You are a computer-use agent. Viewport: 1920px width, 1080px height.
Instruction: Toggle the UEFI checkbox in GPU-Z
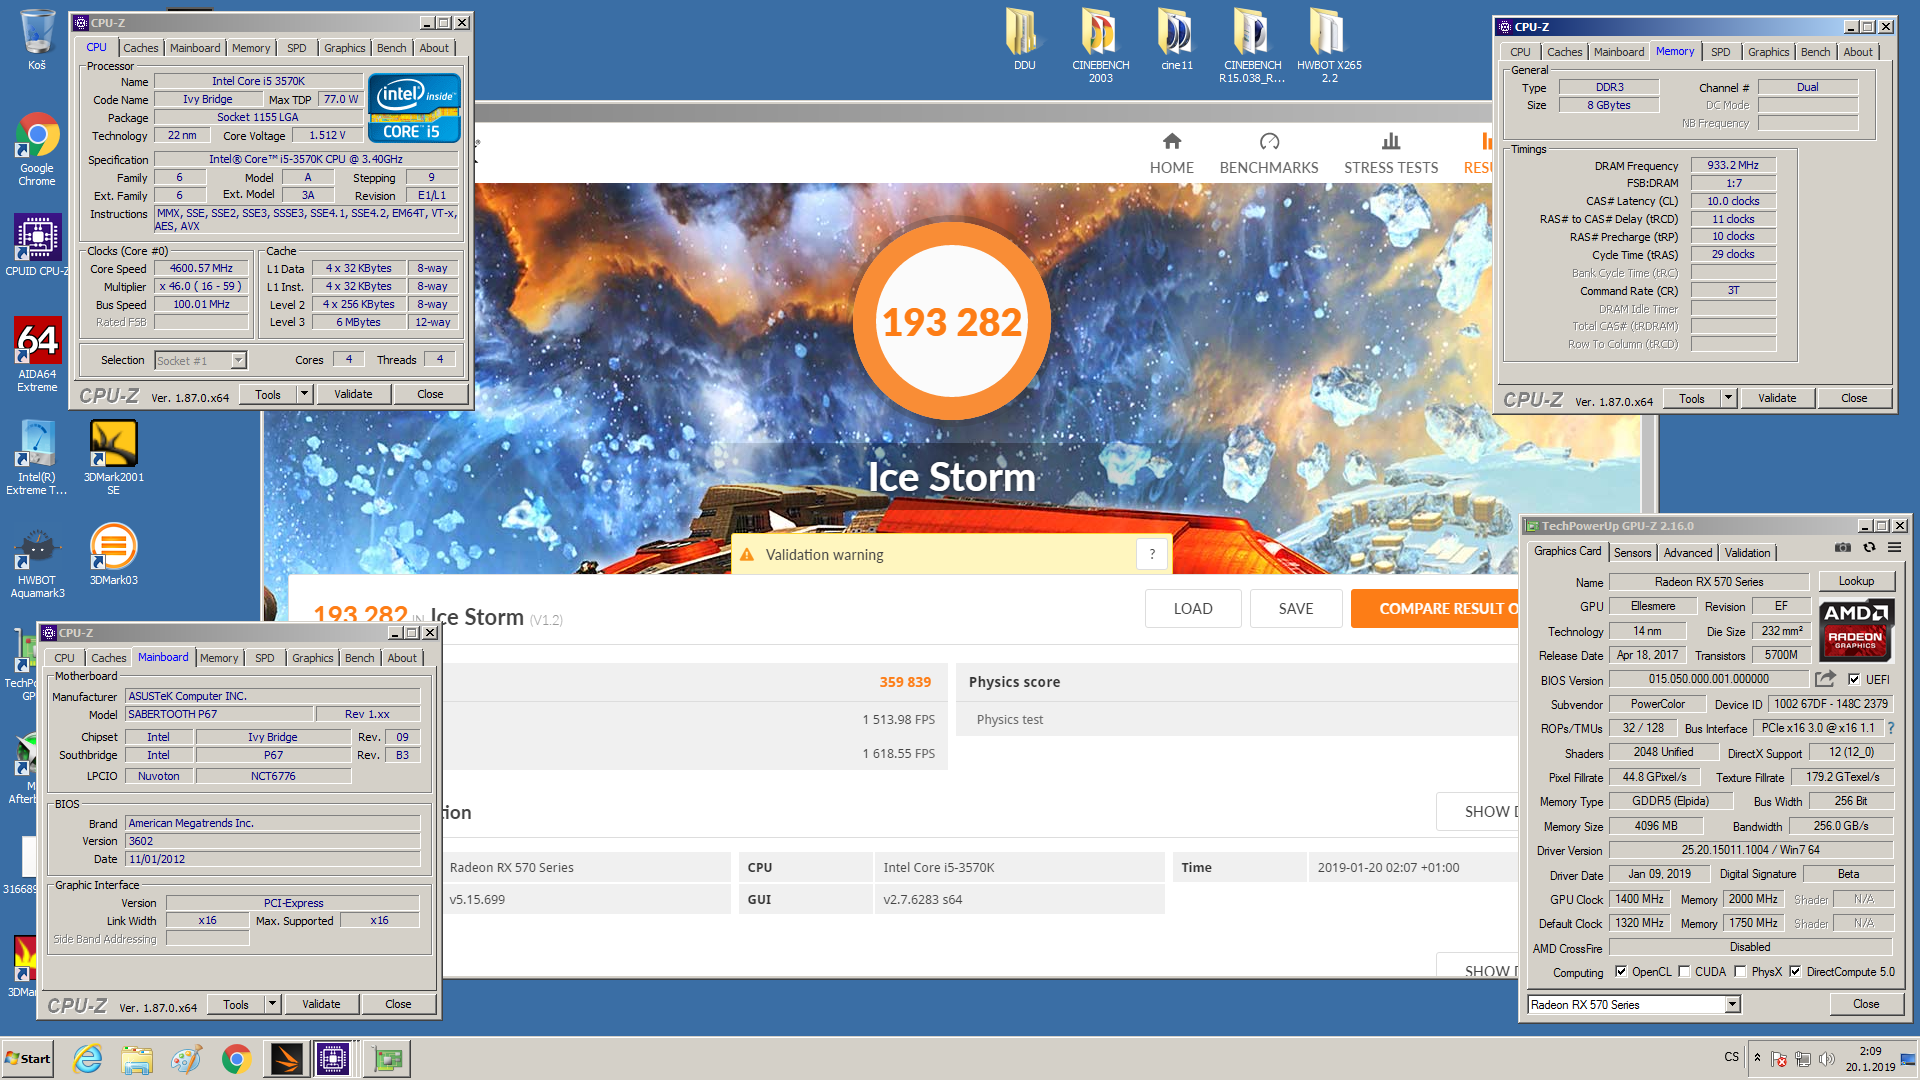[1854, 679]
